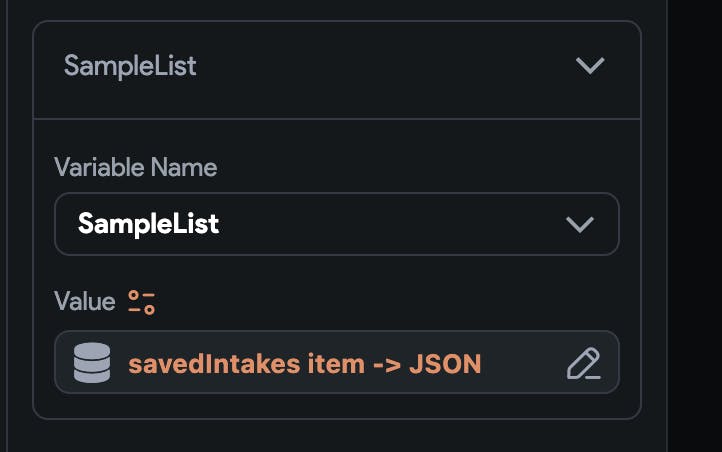Open the savedIntakes item -> JSON binding

pos(304,363)
